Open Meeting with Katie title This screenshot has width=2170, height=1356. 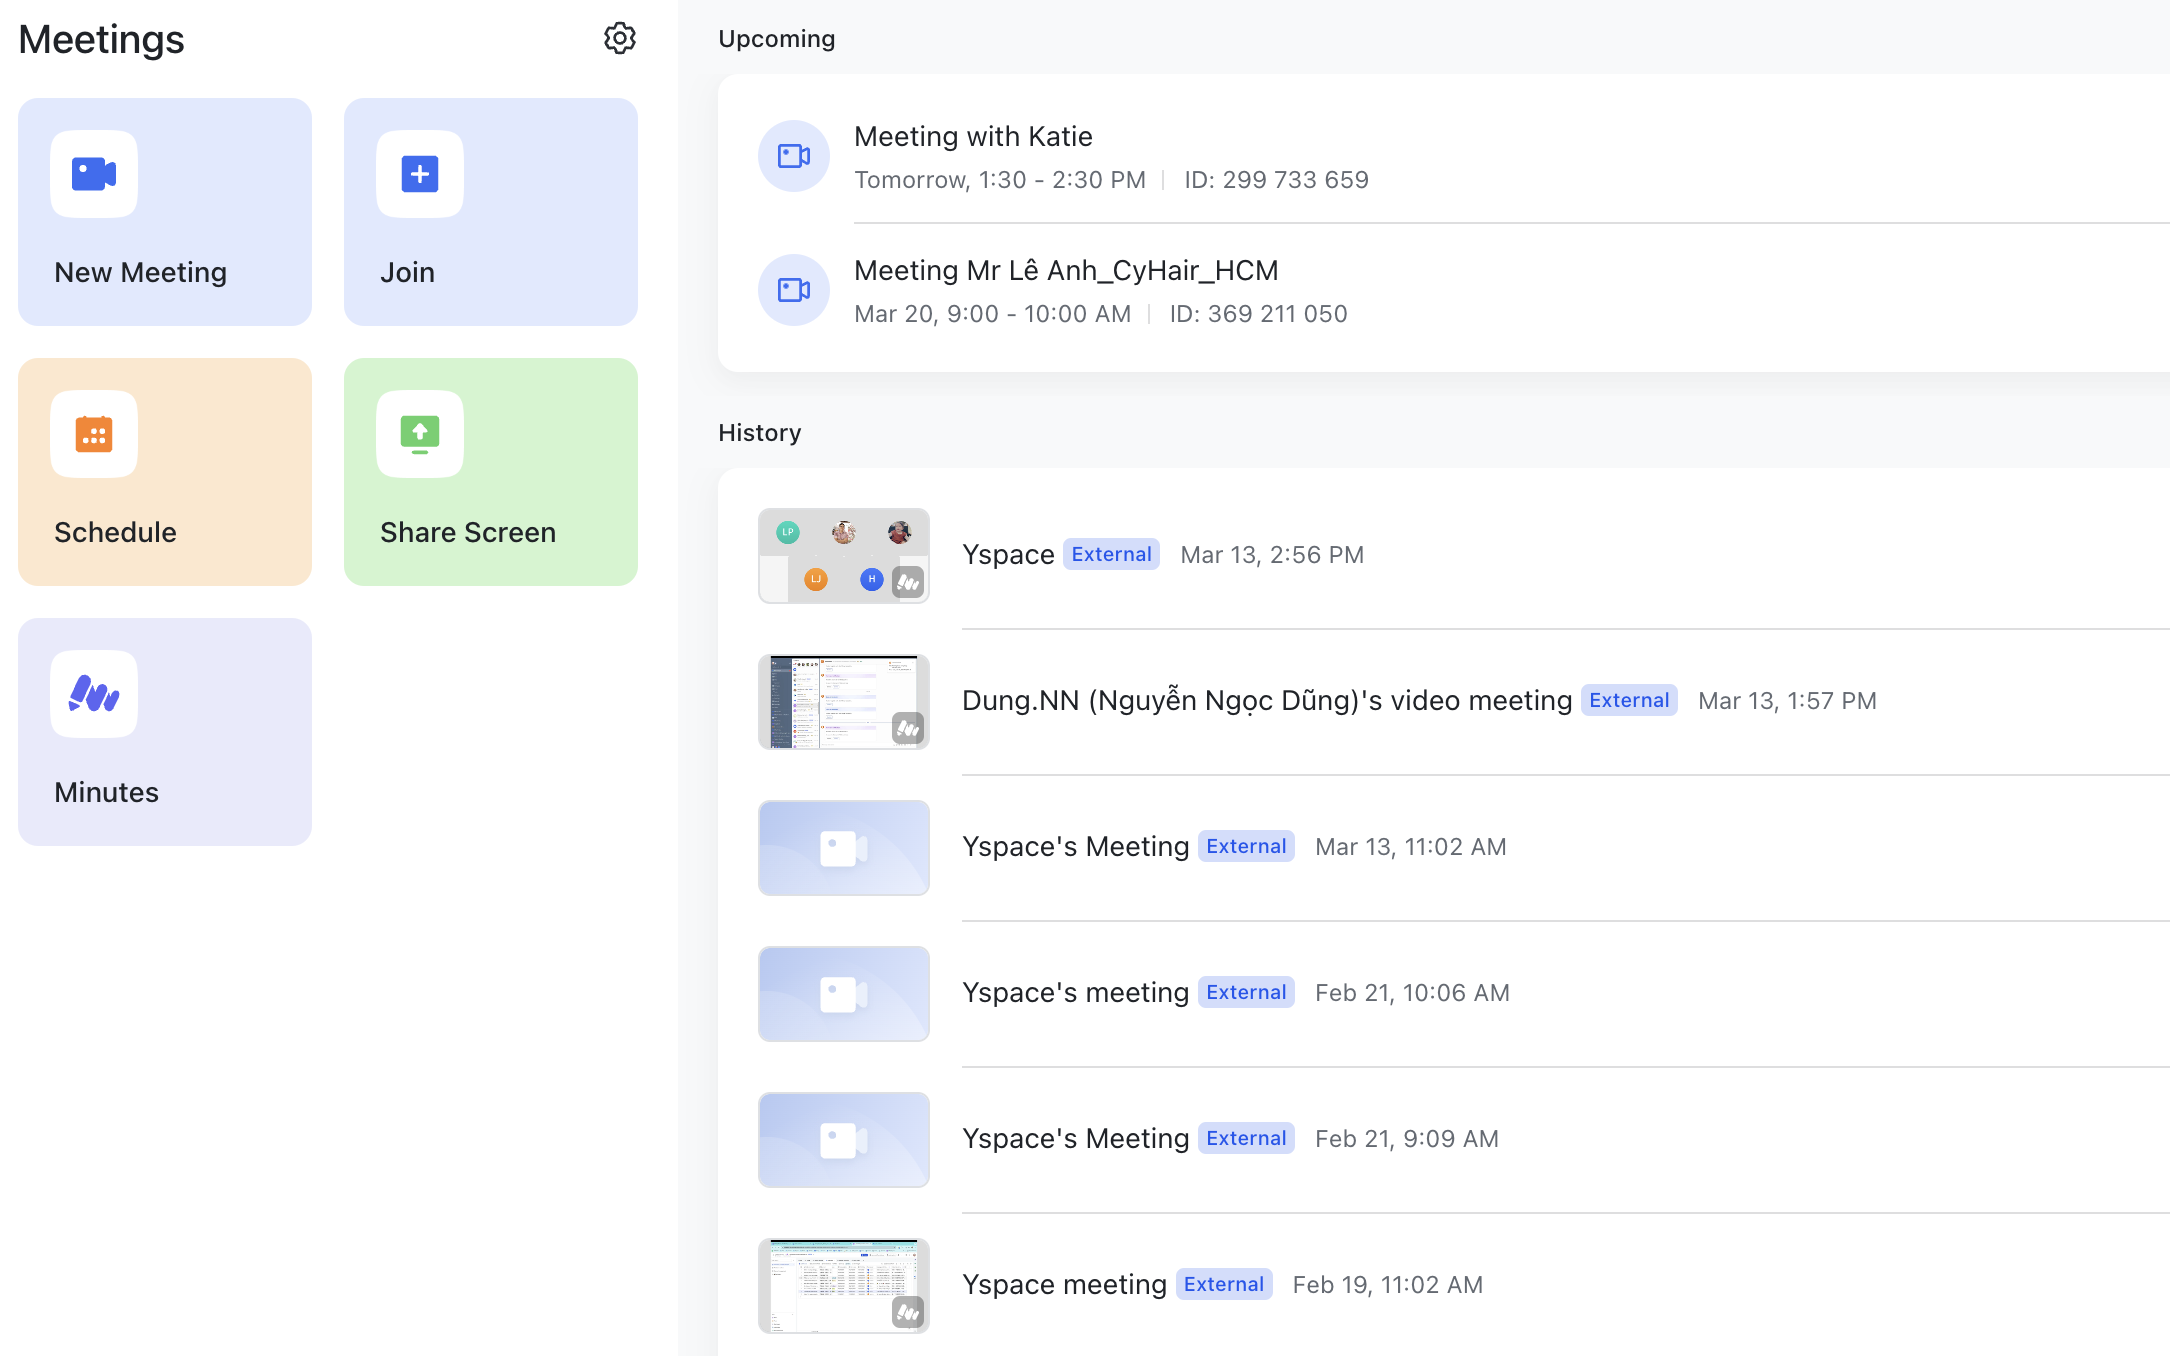tap(973, 136)
